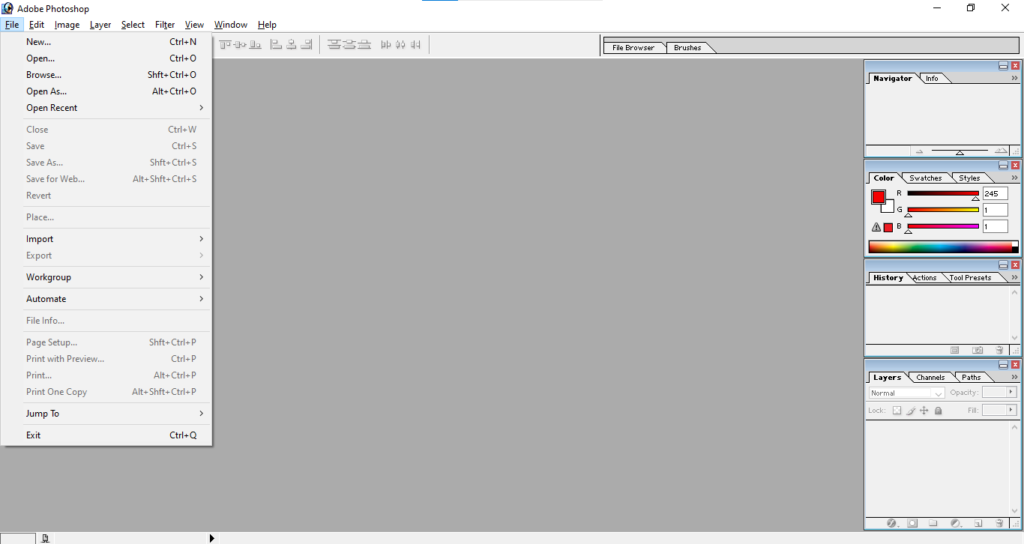The image size is (1024, 544).
Task: Click the create new set folder icon
Action: coord(933,523)
